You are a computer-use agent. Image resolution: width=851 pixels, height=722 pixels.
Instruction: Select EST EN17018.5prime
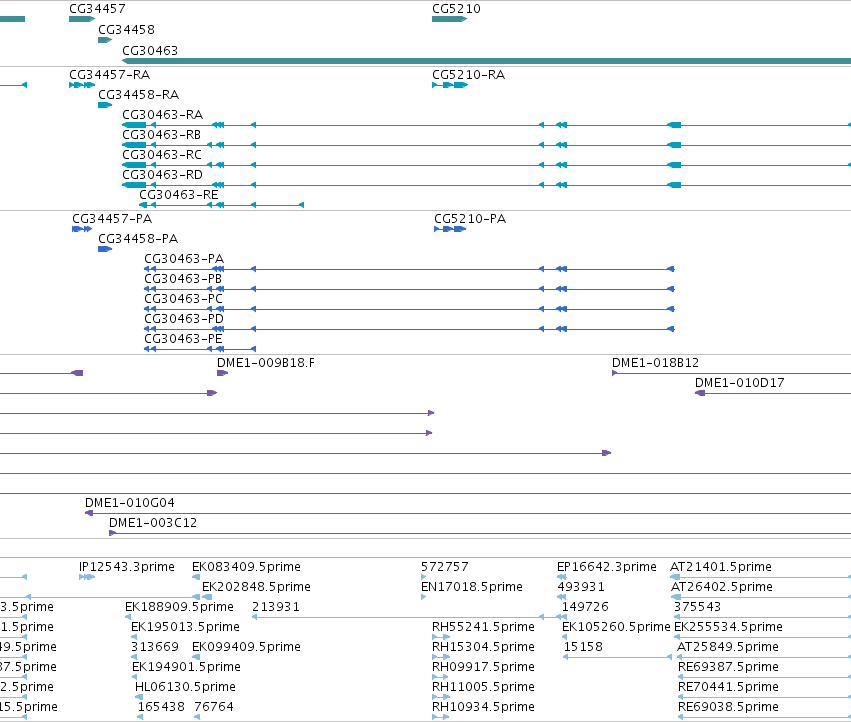(x=472, y=587)
